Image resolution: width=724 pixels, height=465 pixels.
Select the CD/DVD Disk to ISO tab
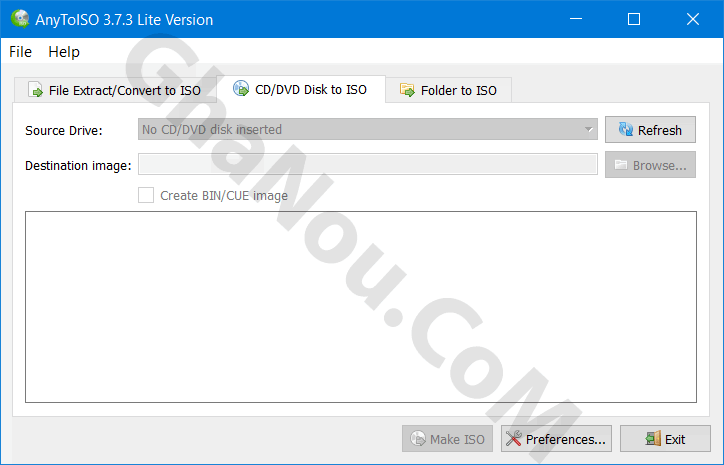click(x=301, y=89)
